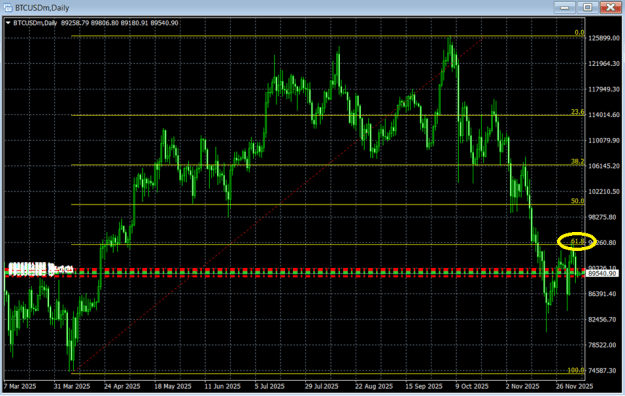The height and width of the screenshot is (396, 625).
Task: Click the 11 Jun 2025 date label
Action: tap(222, 386)
